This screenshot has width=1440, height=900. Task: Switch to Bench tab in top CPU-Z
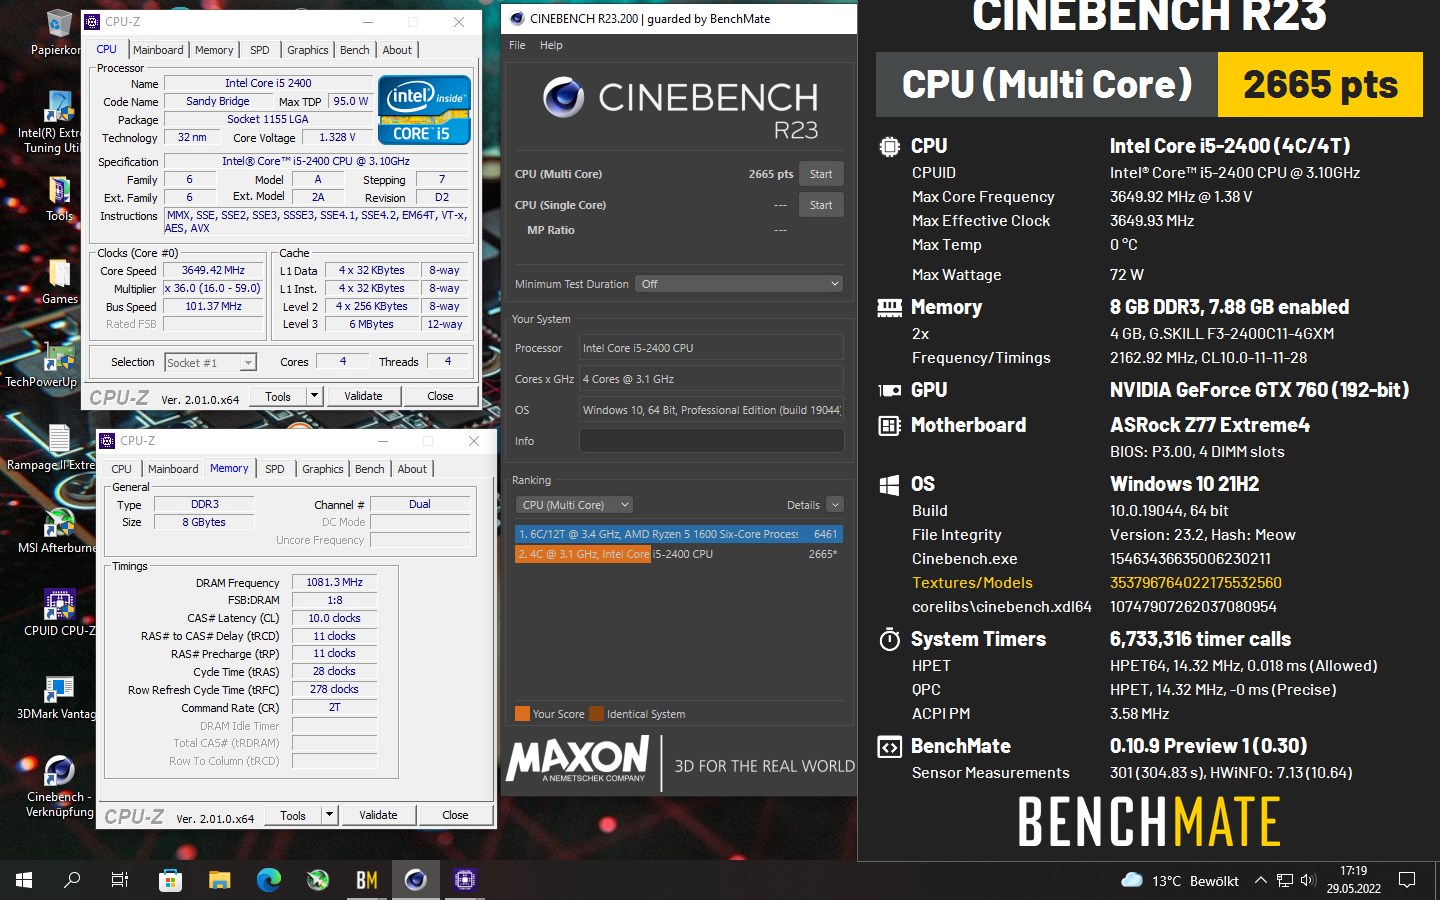(355, 50)
